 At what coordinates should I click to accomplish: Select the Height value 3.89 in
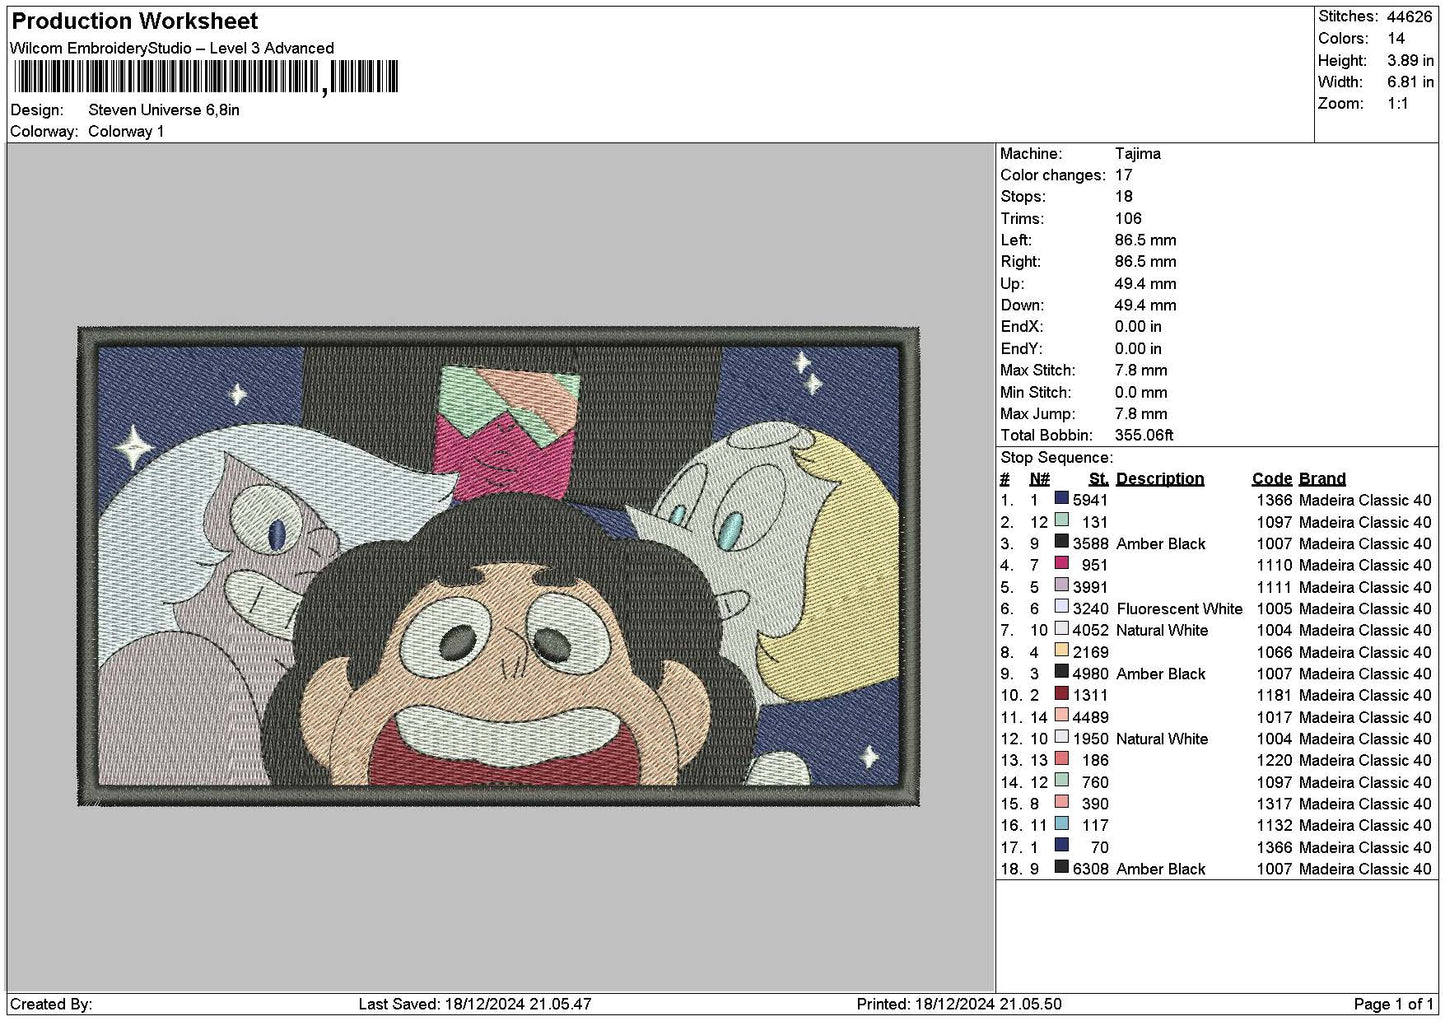(1410, 60)
